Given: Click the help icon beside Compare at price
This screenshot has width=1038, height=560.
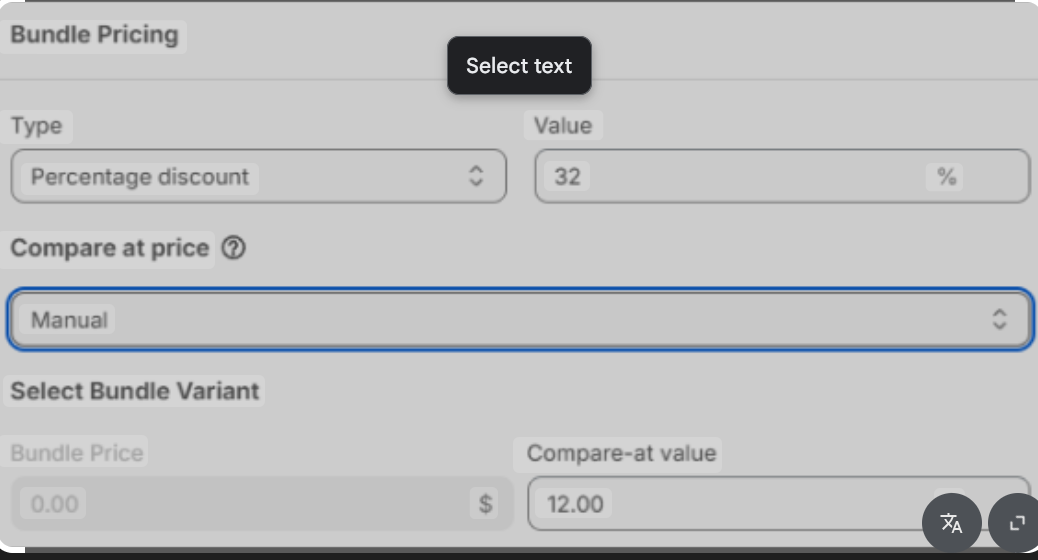Looking at the screenshot, I should point(233,248).
